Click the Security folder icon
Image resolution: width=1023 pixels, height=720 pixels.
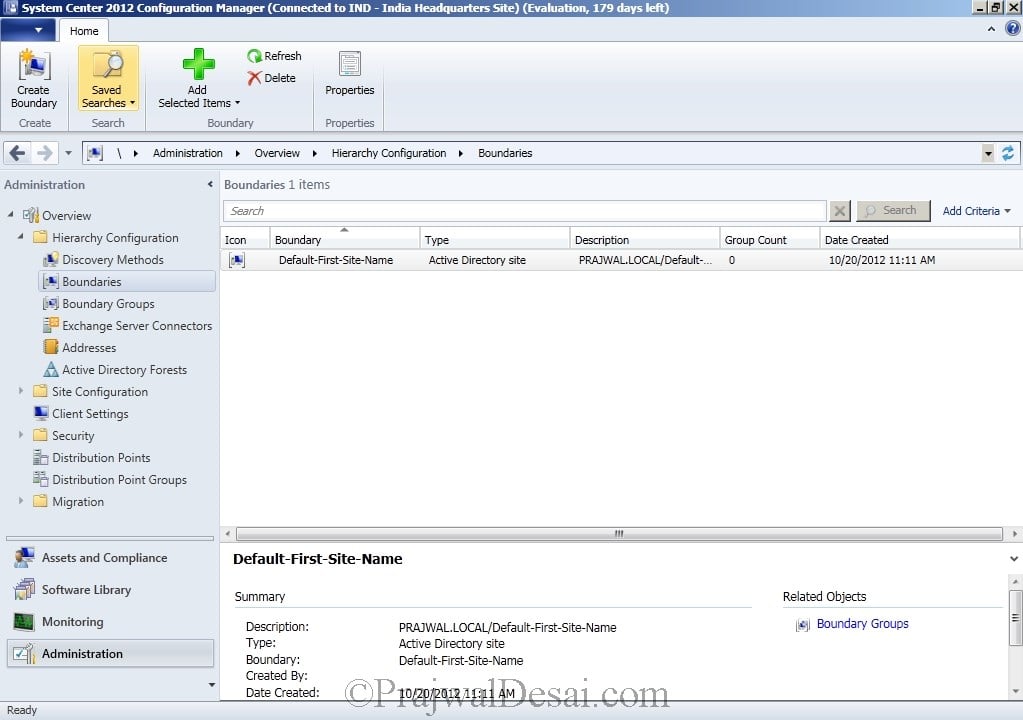pyautogui.click(x=40, y=435)
